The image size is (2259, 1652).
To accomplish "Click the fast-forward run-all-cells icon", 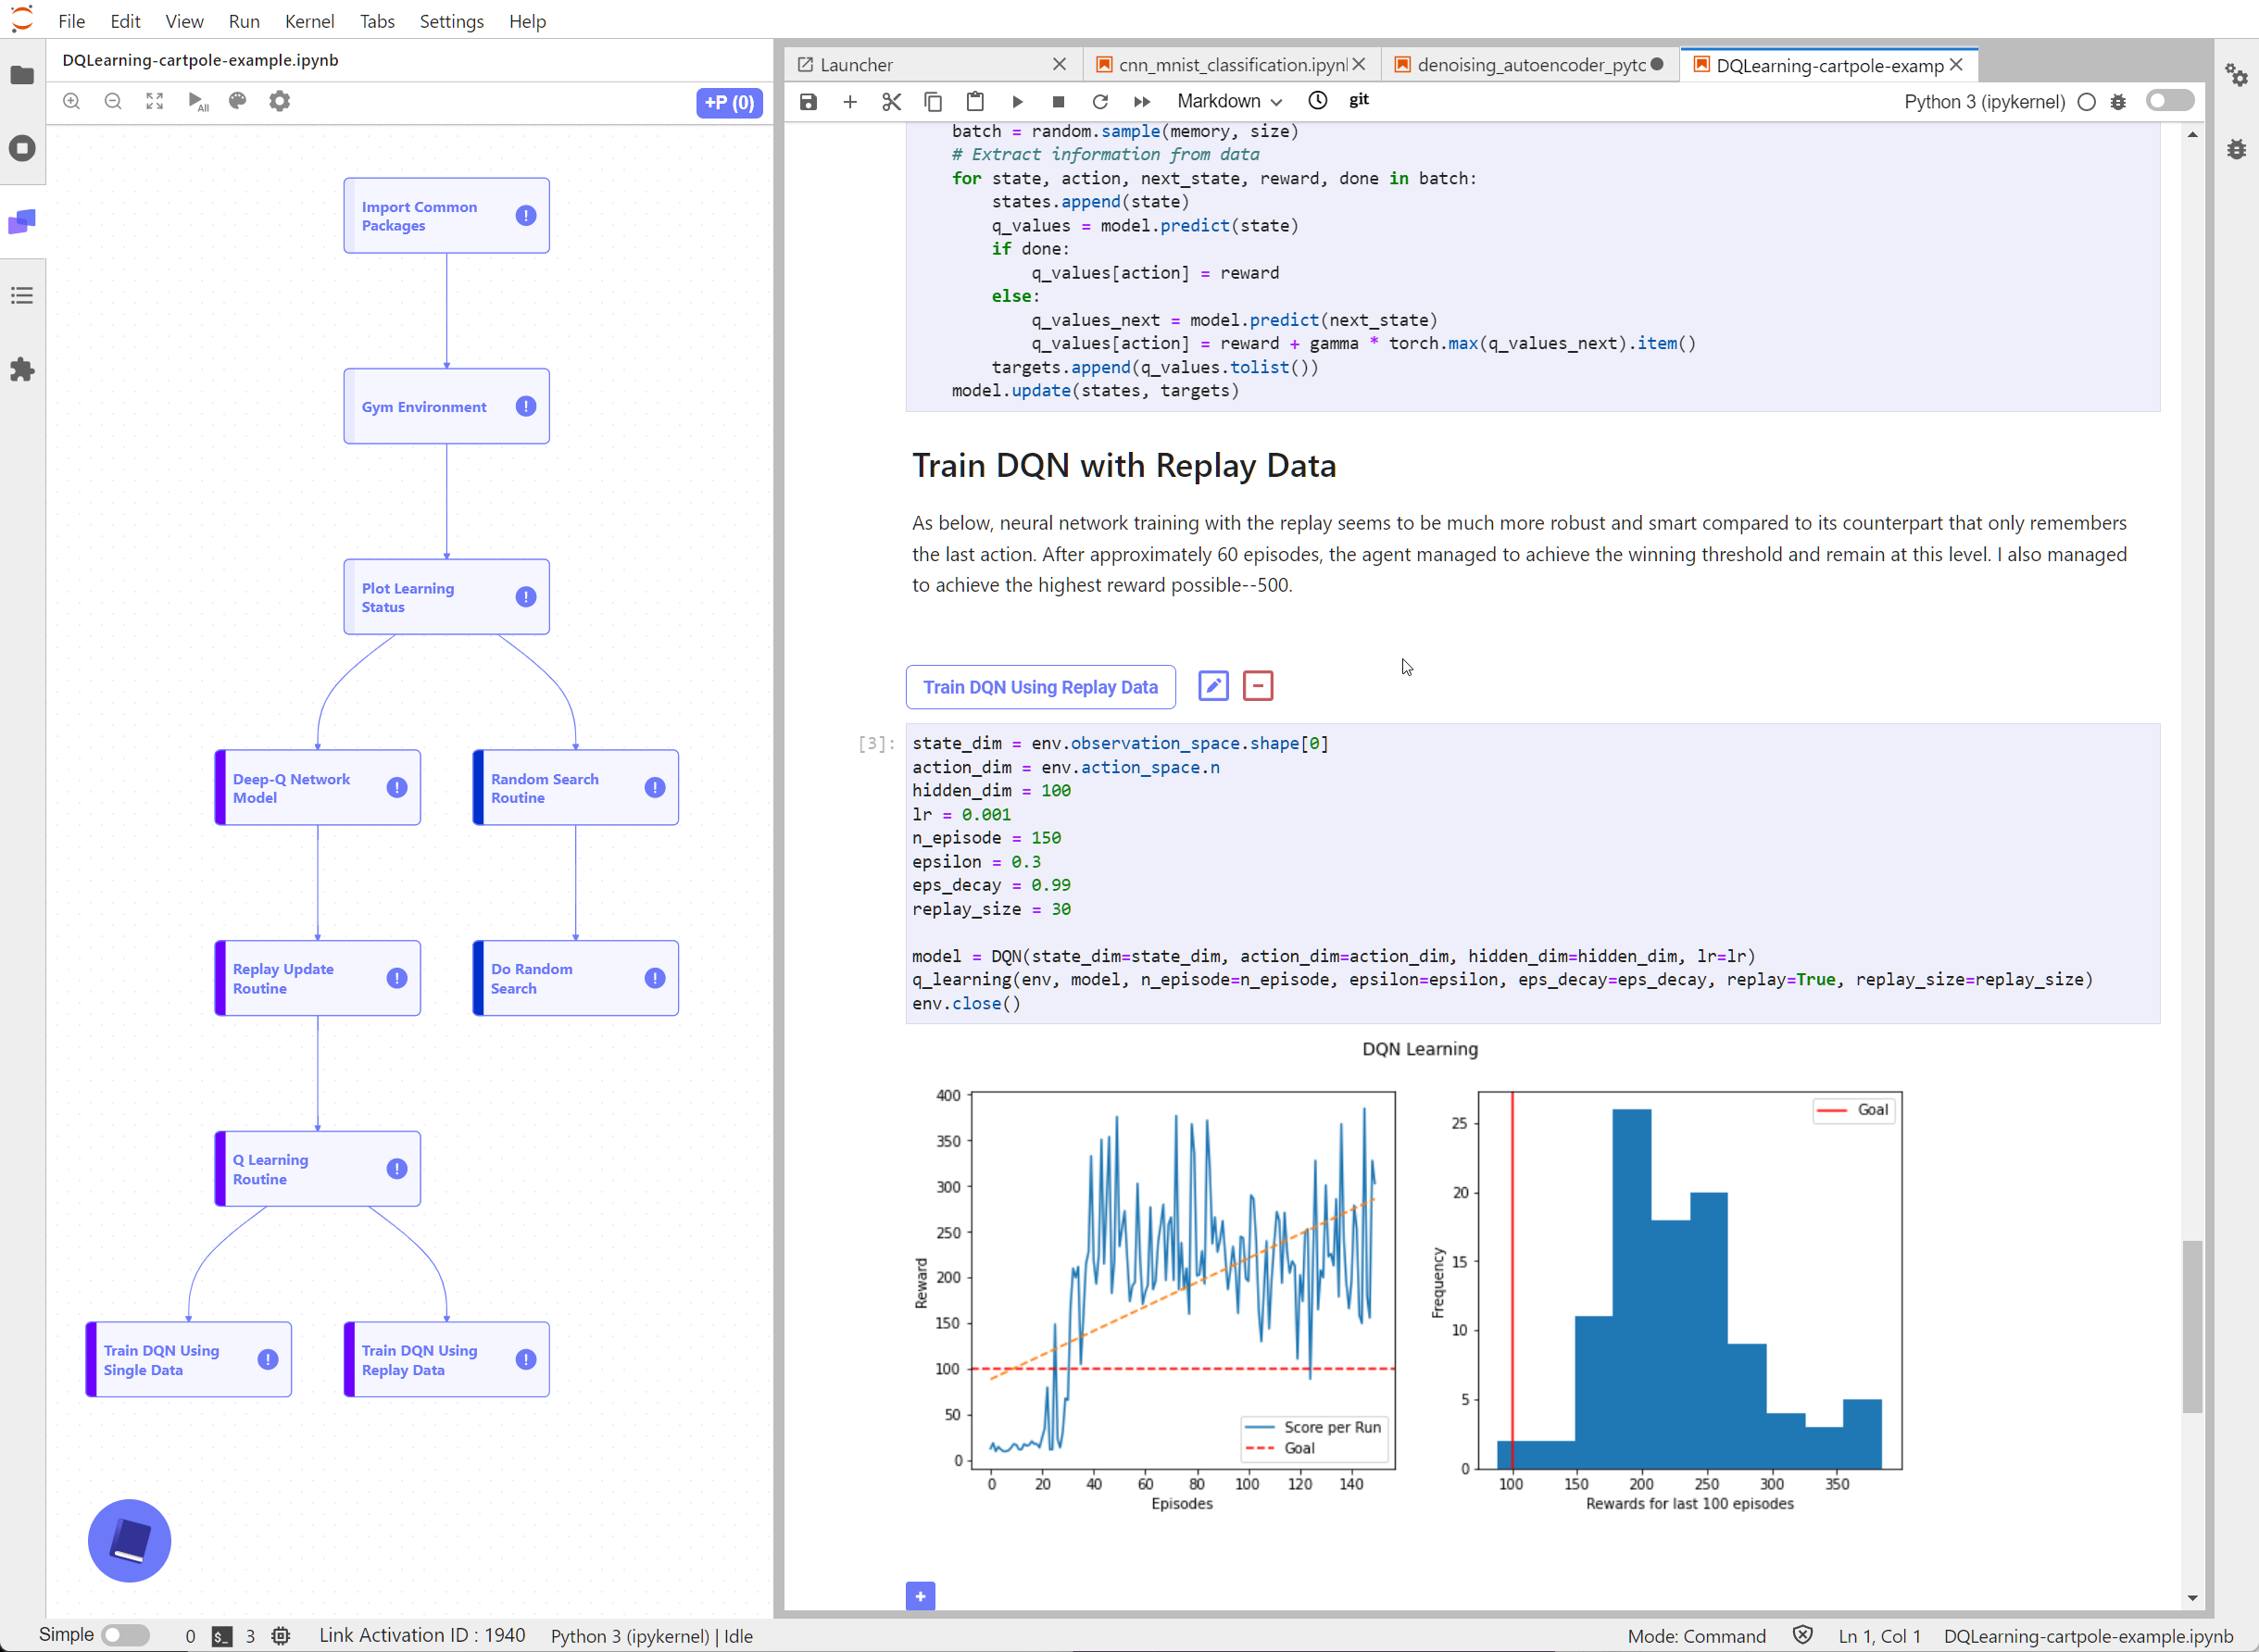I will coord(1141,101).
